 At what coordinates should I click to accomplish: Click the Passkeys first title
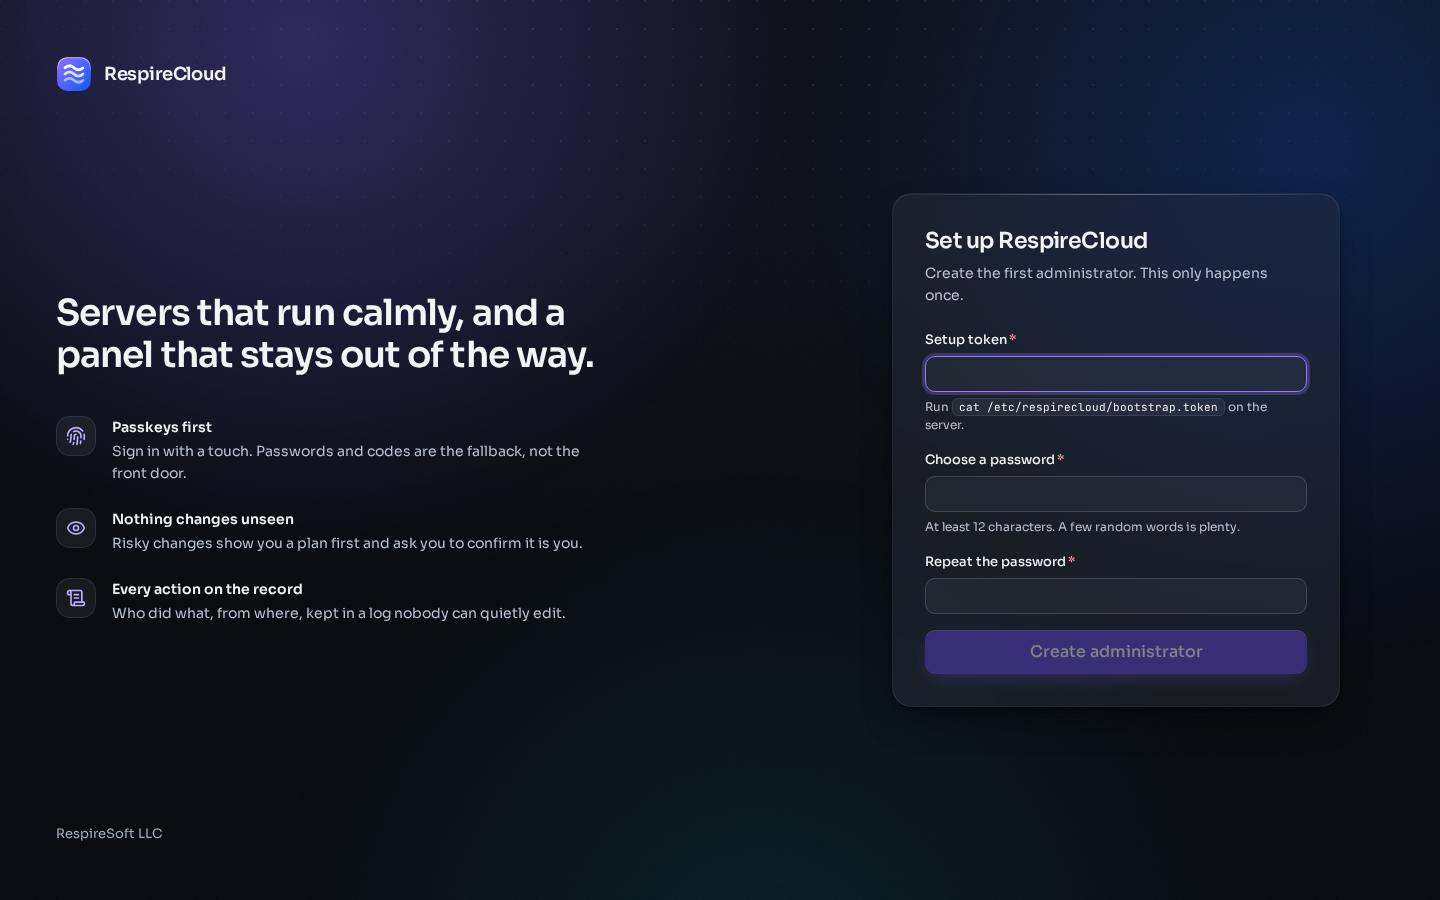pos(162,427)
